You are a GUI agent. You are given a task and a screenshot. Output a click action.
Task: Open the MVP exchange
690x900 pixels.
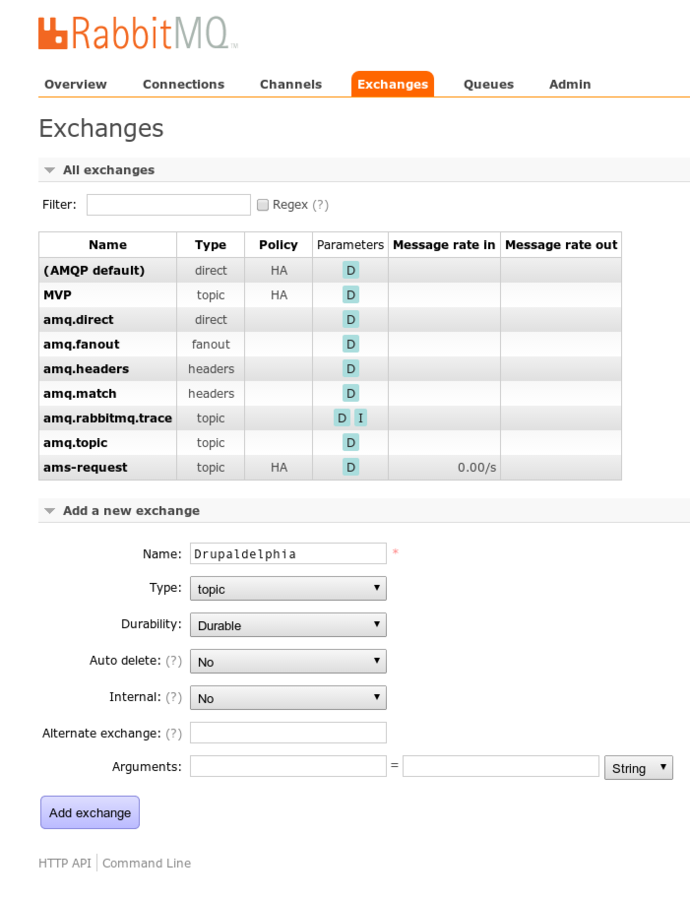(x=57, y=295)
